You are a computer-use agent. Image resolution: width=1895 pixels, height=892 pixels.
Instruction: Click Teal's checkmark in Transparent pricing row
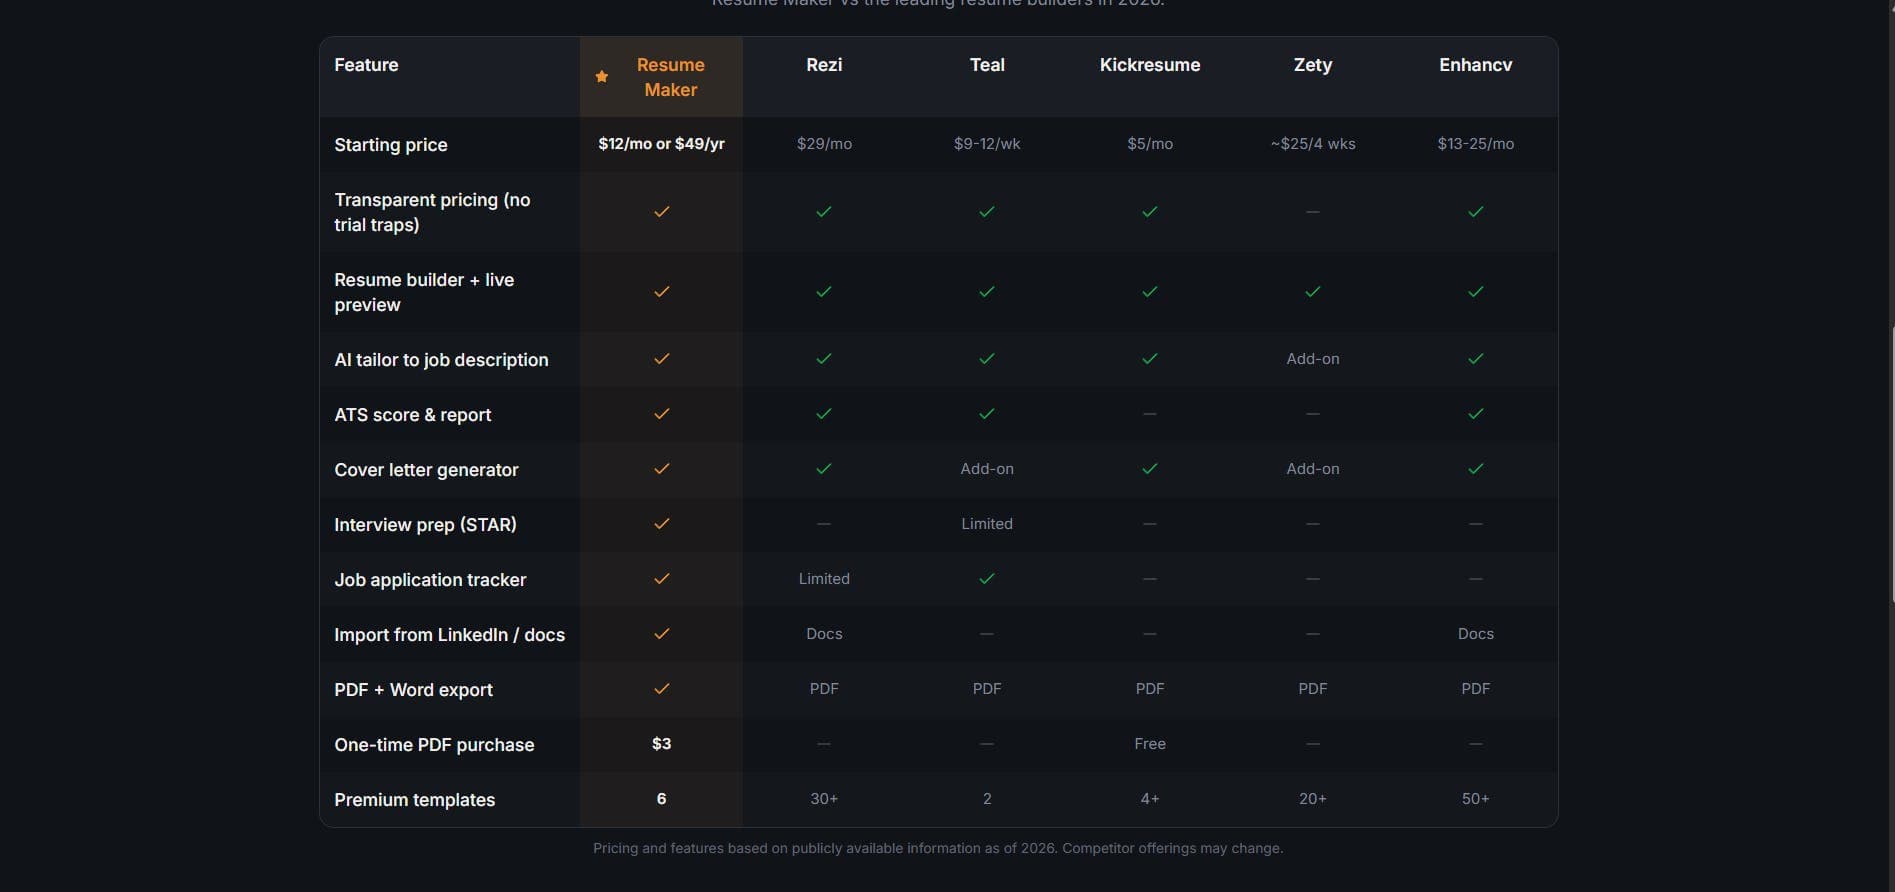tap(987, 212)
